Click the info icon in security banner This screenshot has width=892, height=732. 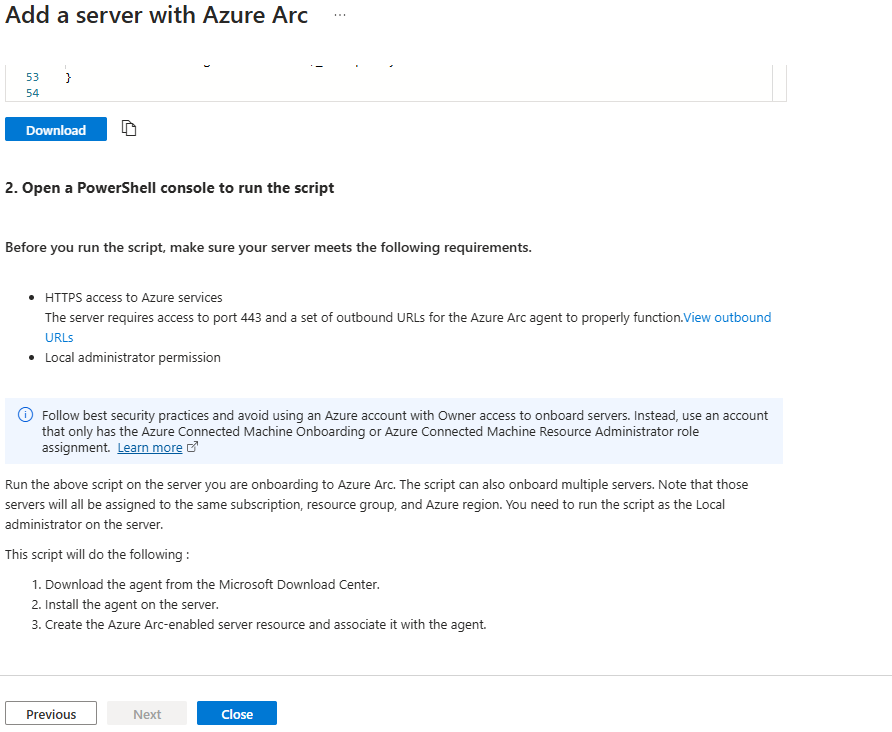tap(26, 415)
